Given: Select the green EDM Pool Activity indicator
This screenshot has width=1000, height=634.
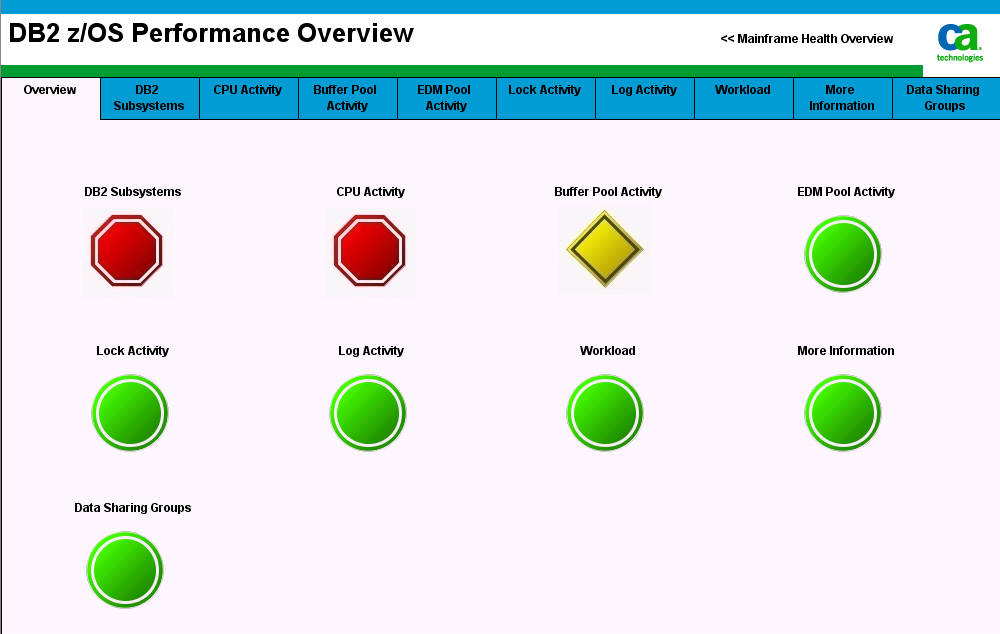Looking at the screenshot, I should [x=842, y=254].
